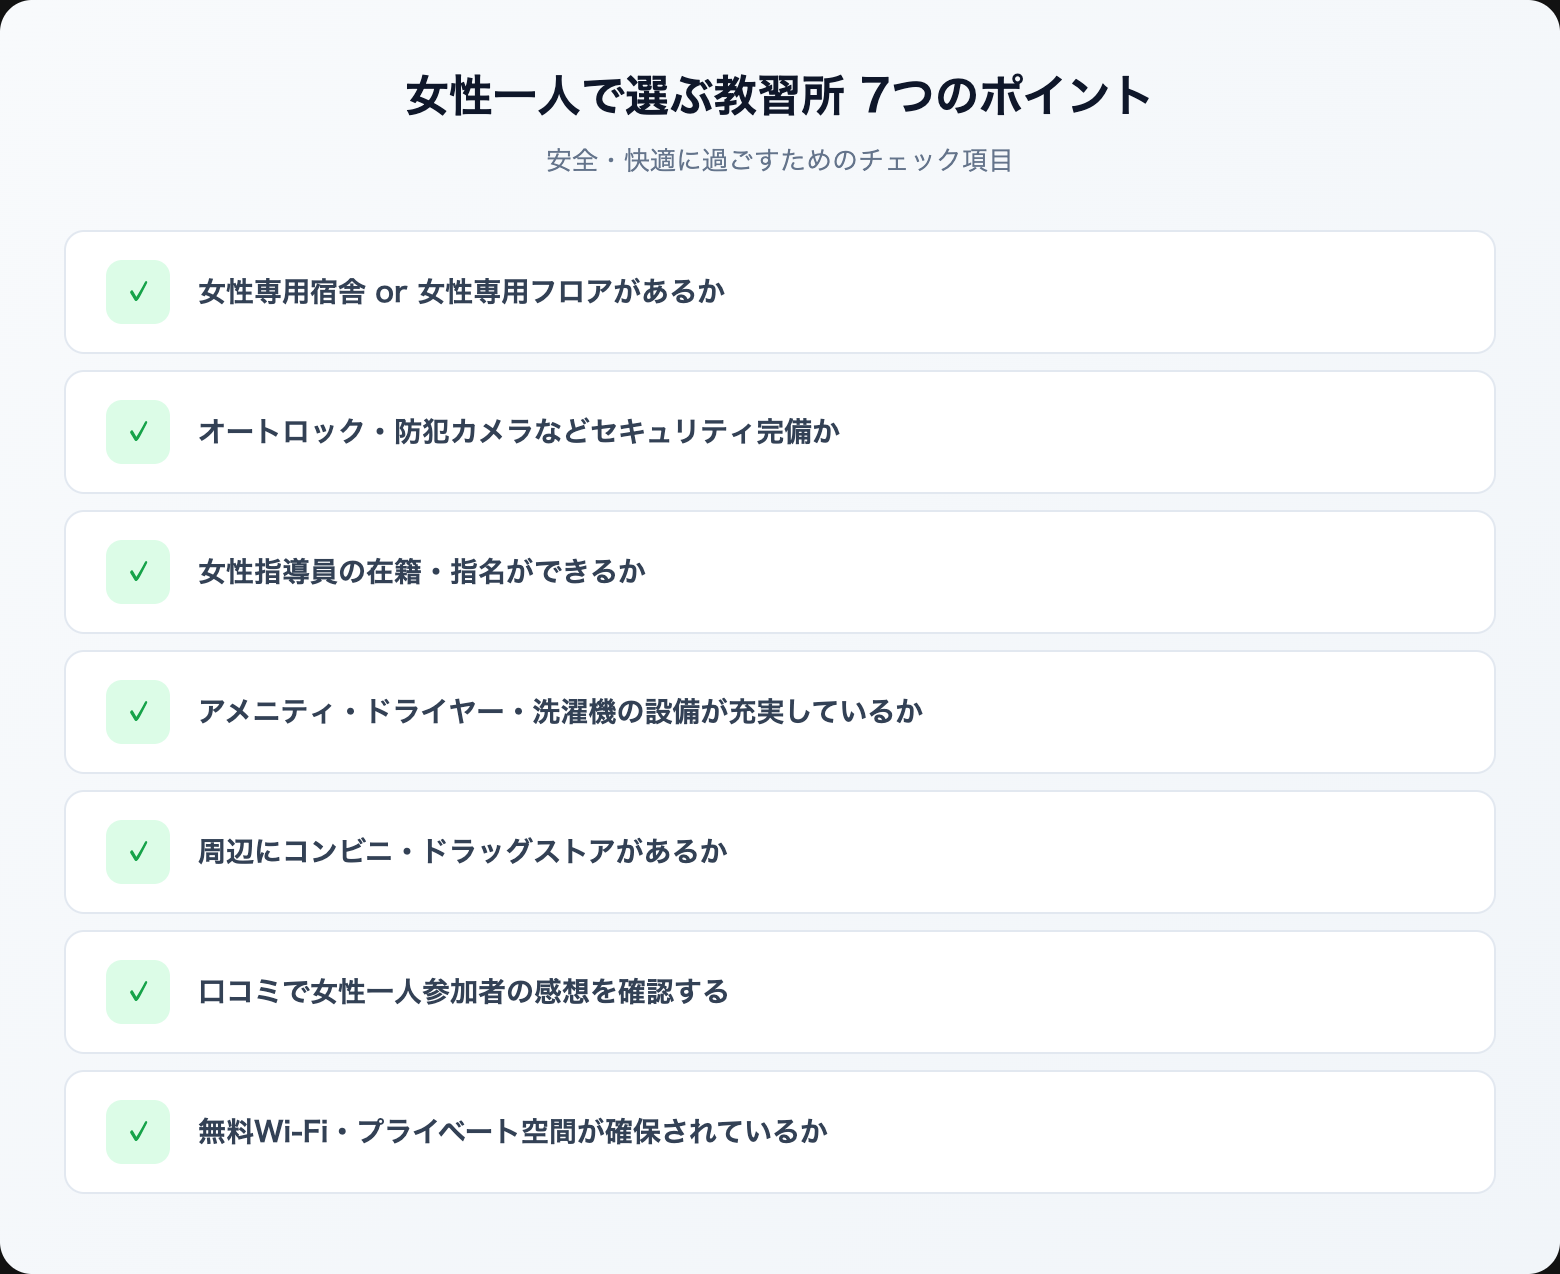Click empty area of the 無料Wi-Fi card
Screen dimensions: 1560x1274
tap(1150, 1132)
